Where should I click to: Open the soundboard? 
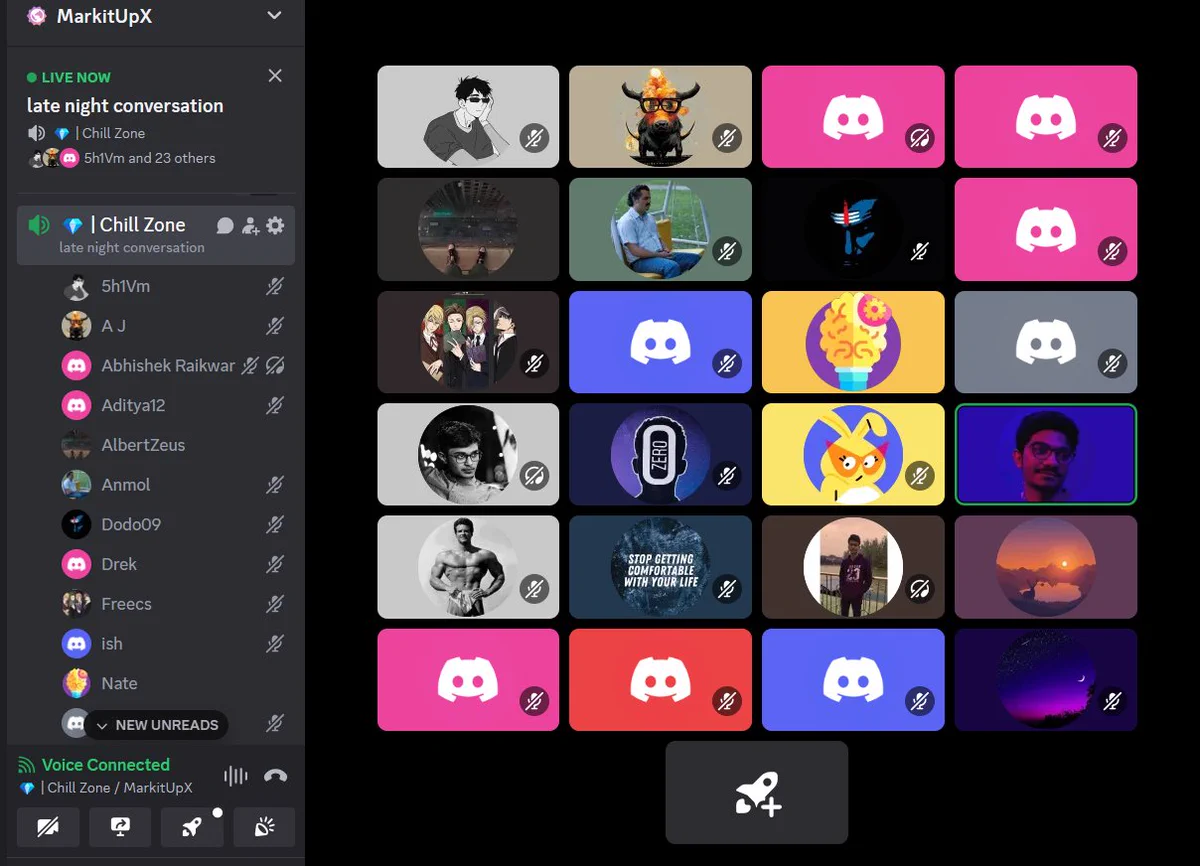(264, 827)
